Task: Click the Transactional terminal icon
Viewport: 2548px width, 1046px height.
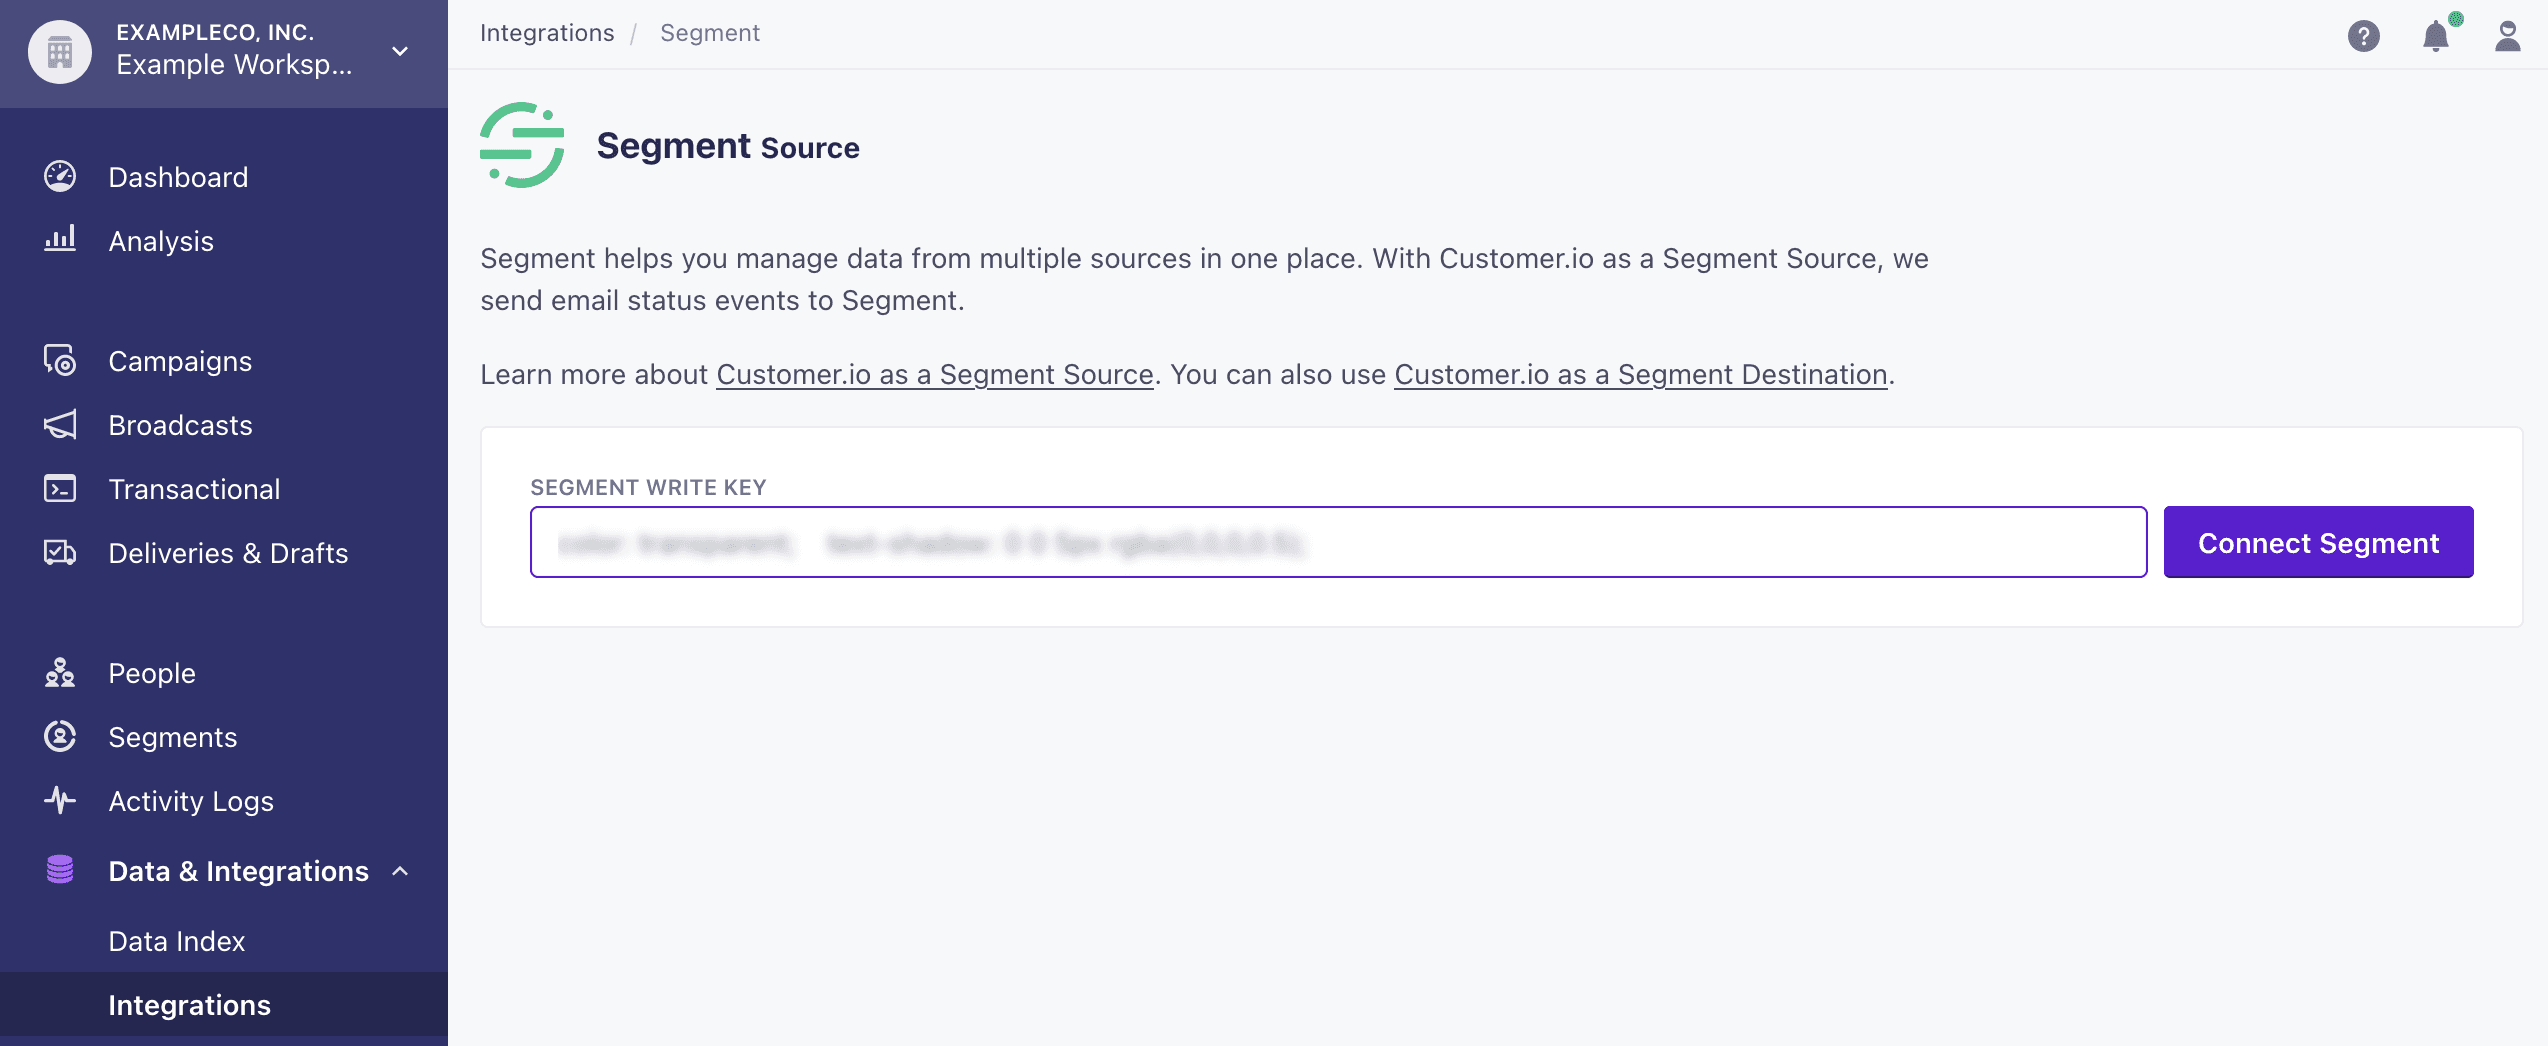Action: [x=60, y=488]
